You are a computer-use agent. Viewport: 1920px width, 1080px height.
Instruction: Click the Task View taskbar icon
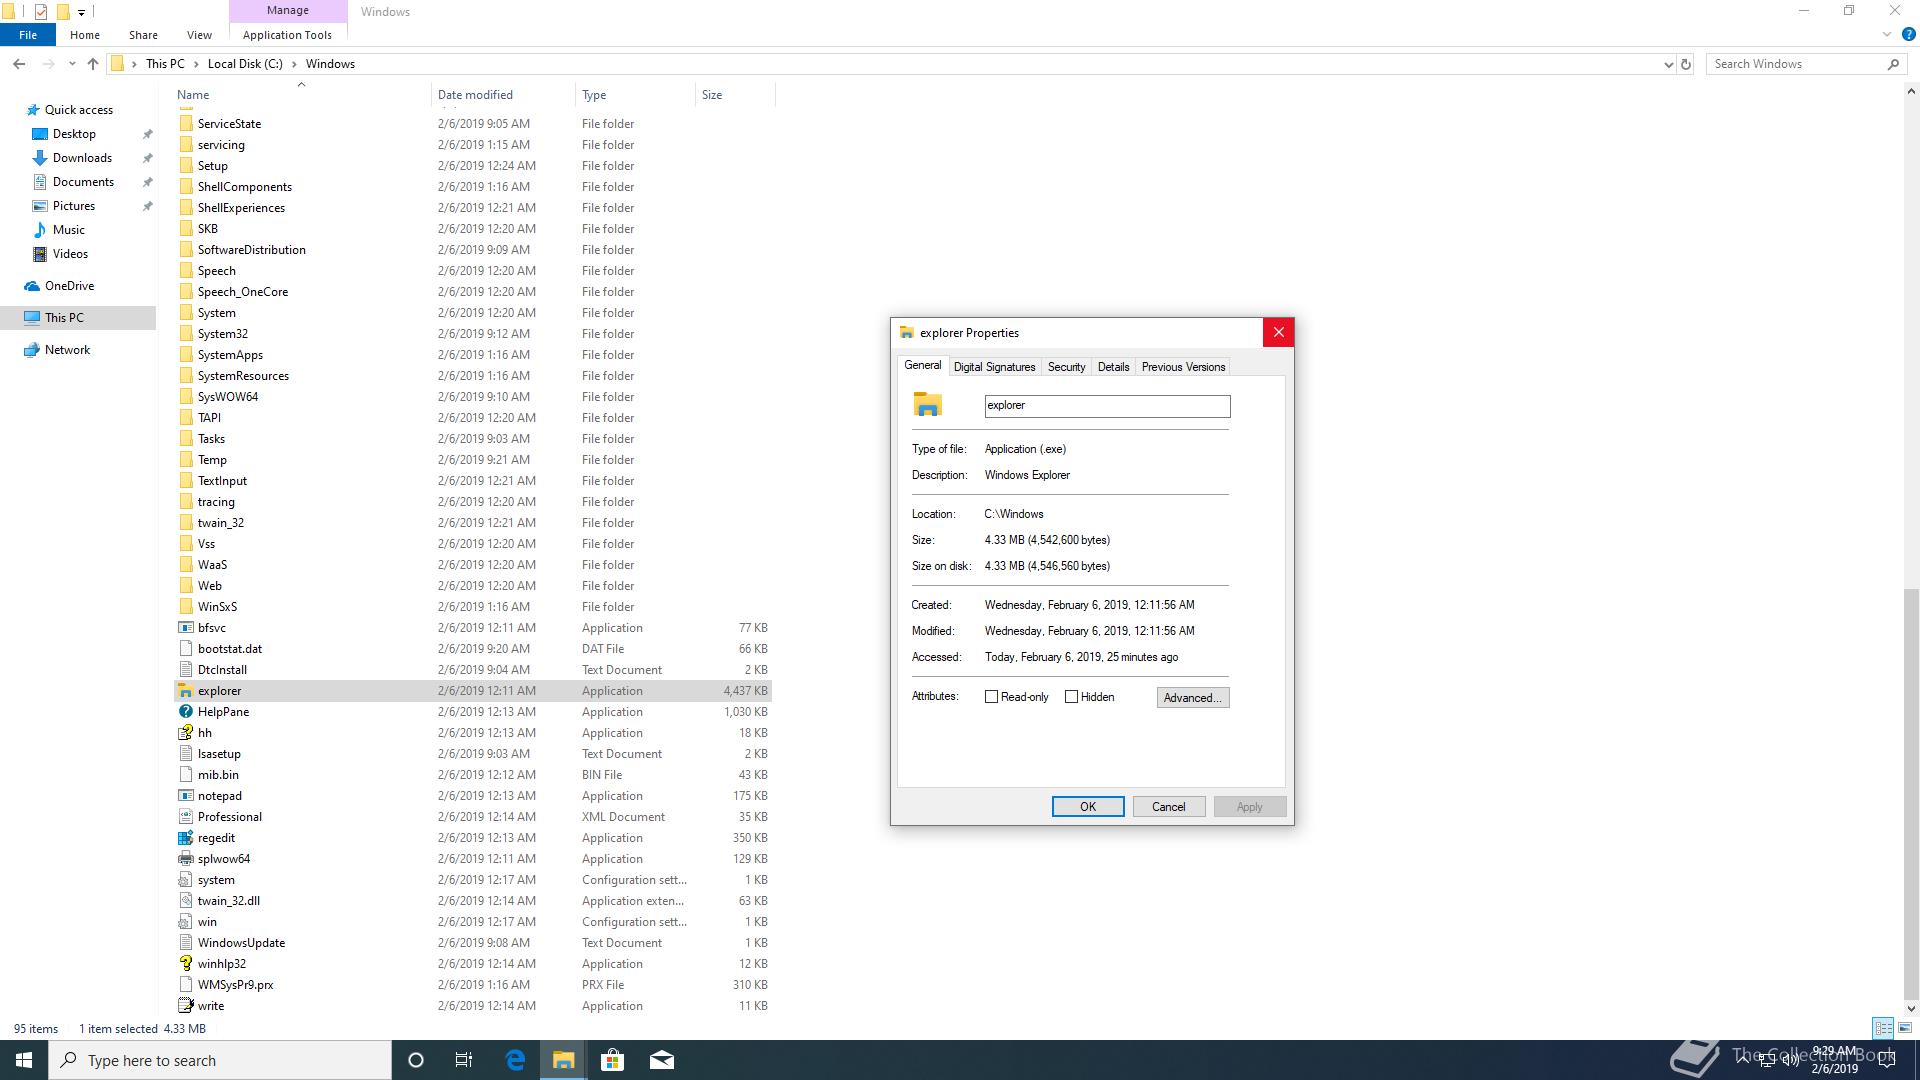tap(464, 1060)
